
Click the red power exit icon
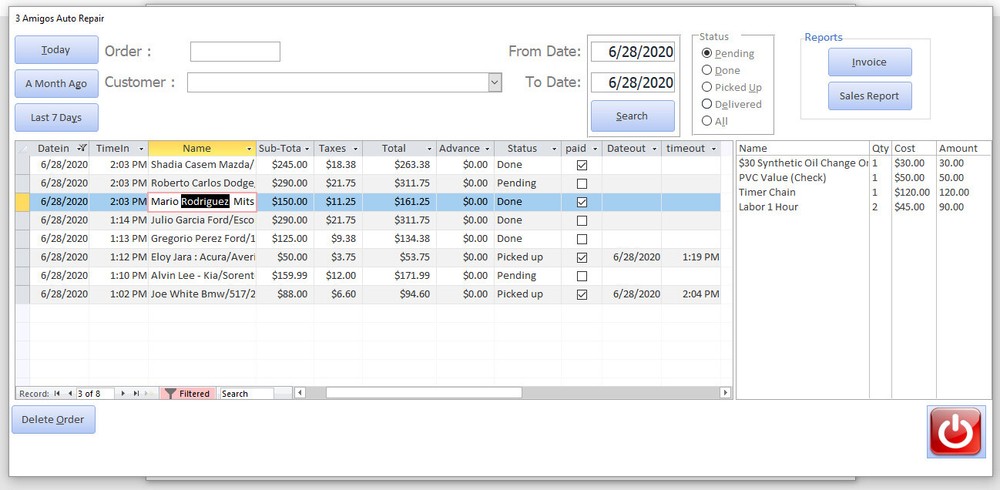pos(955,432)
